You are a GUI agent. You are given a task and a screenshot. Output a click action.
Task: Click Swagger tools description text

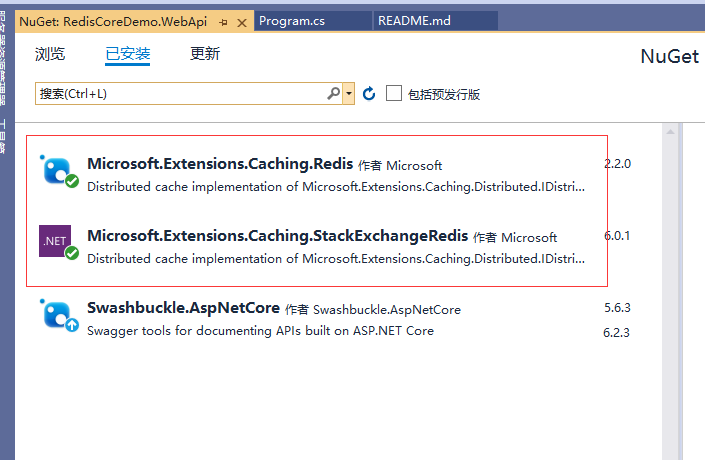pos(260,331)
